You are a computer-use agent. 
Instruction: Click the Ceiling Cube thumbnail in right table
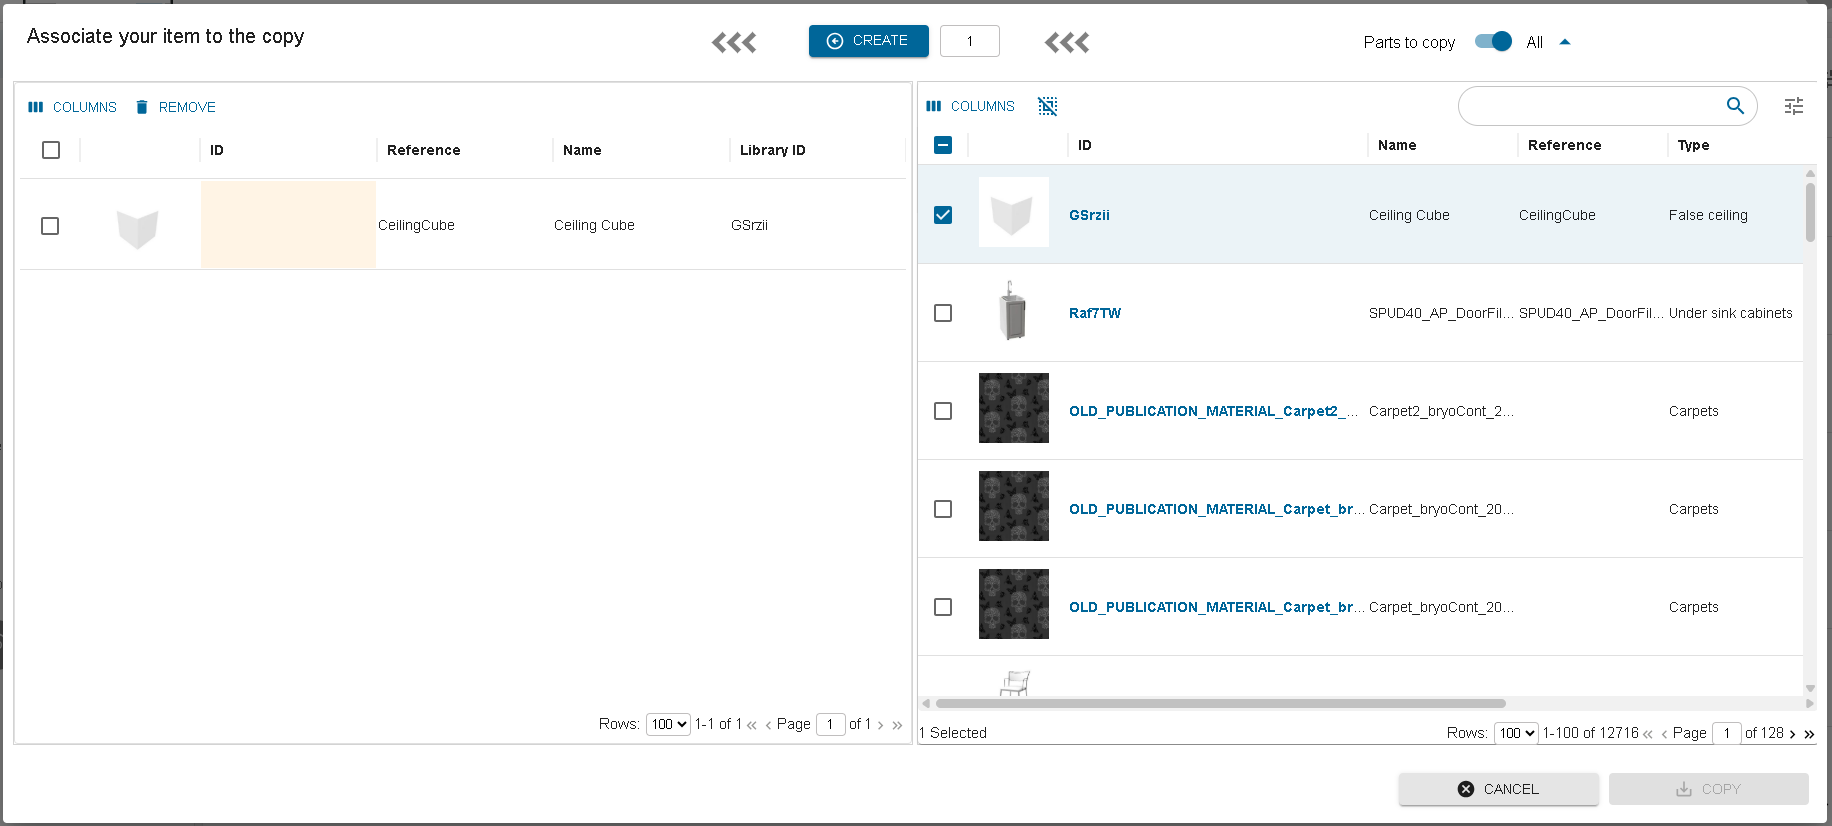(1013, 213)
